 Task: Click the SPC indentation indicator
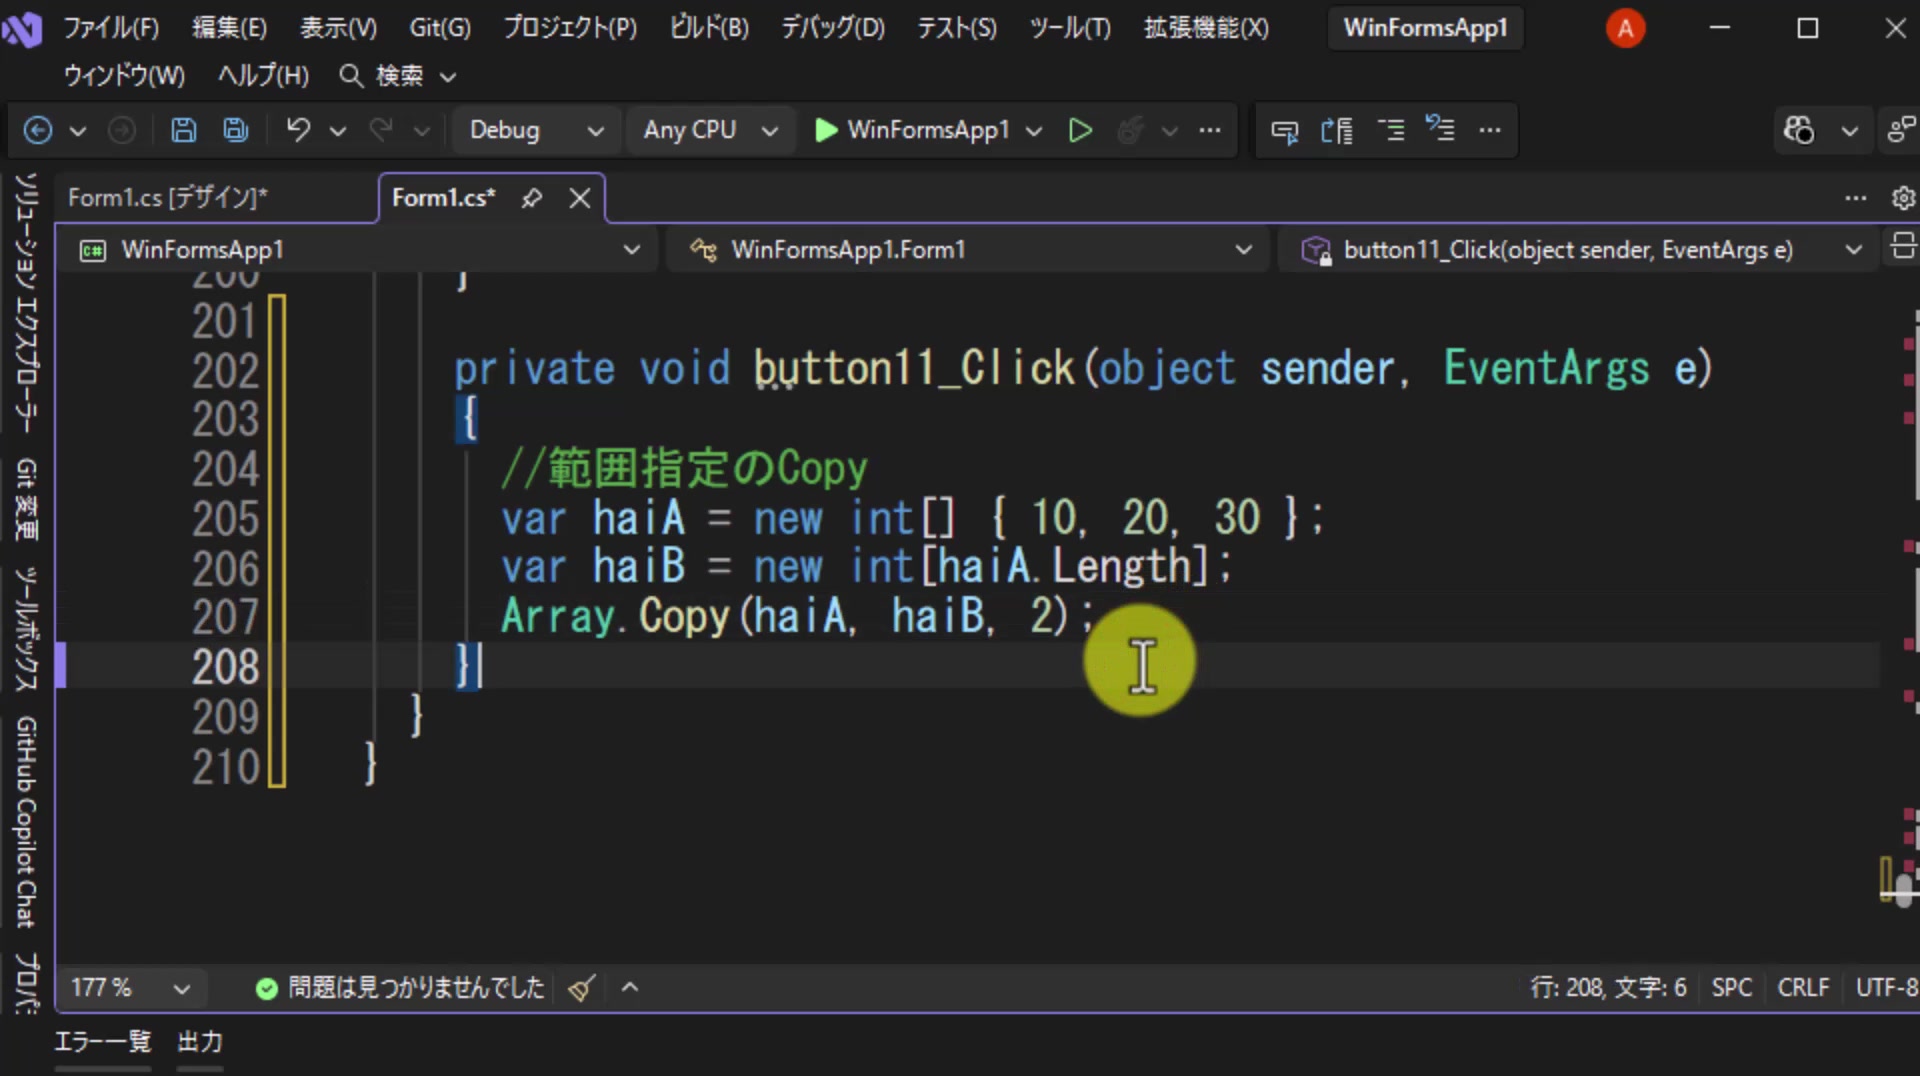point(1731,988)
